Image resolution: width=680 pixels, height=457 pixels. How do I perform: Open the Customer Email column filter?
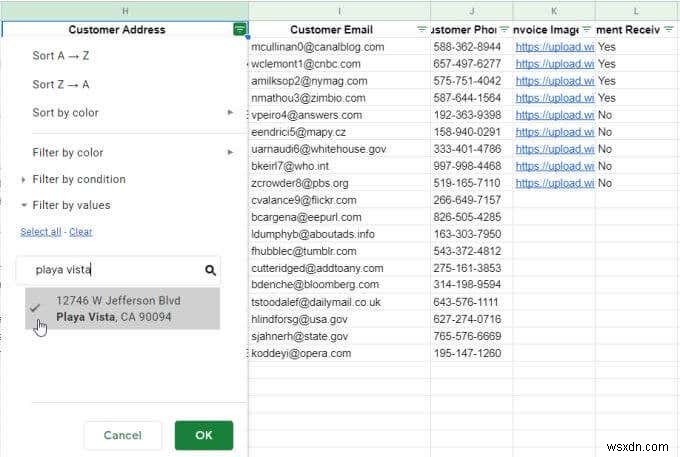coord(420,30)
